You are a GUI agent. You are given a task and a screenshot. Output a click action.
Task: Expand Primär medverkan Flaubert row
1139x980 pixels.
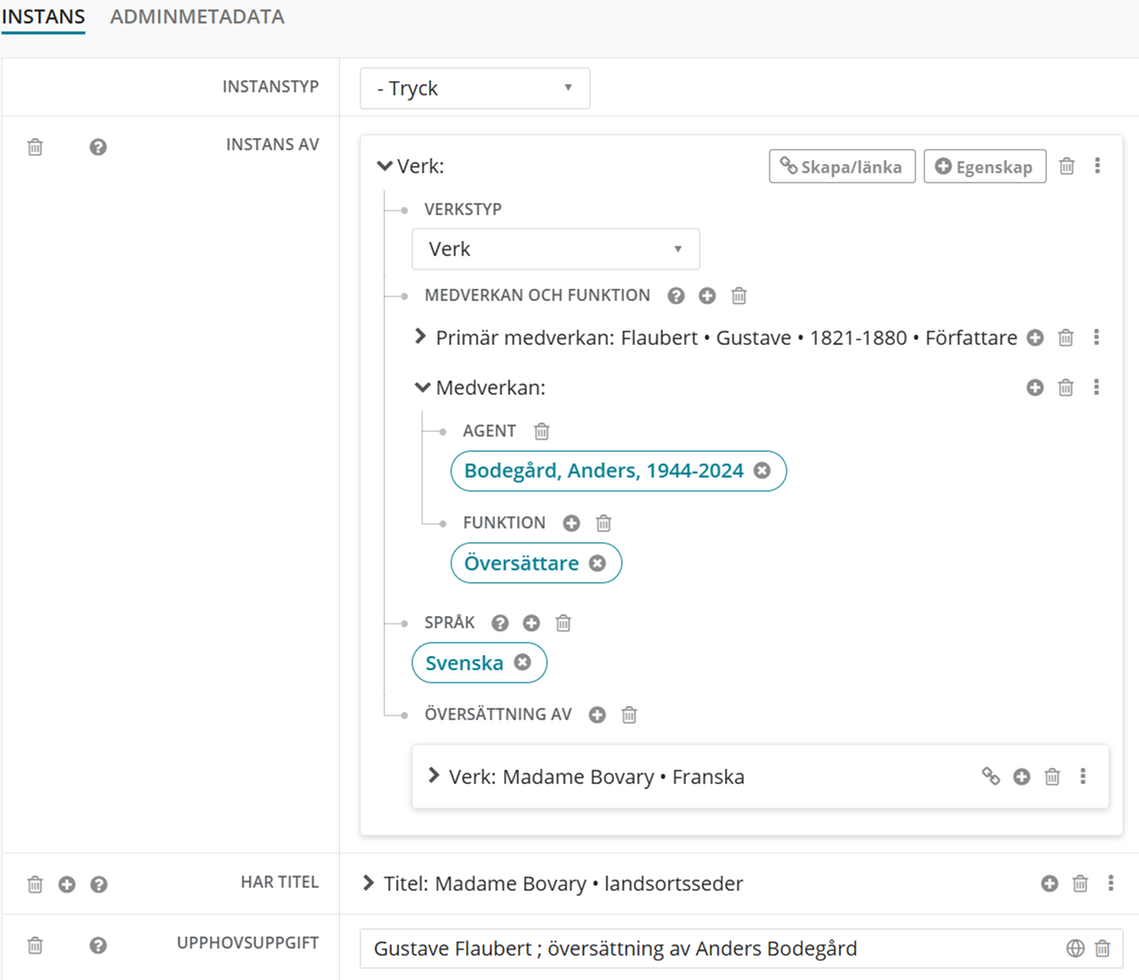[x=421, y=338]
